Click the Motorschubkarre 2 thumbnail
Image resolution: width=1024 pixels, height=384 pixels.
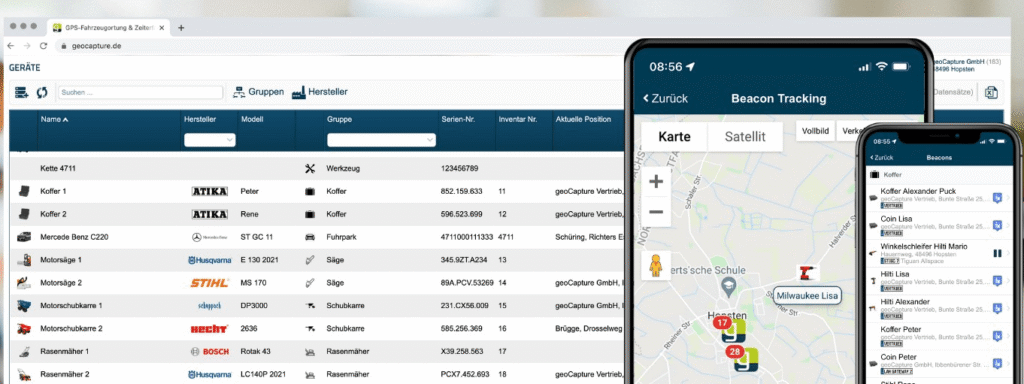point(24,328)
